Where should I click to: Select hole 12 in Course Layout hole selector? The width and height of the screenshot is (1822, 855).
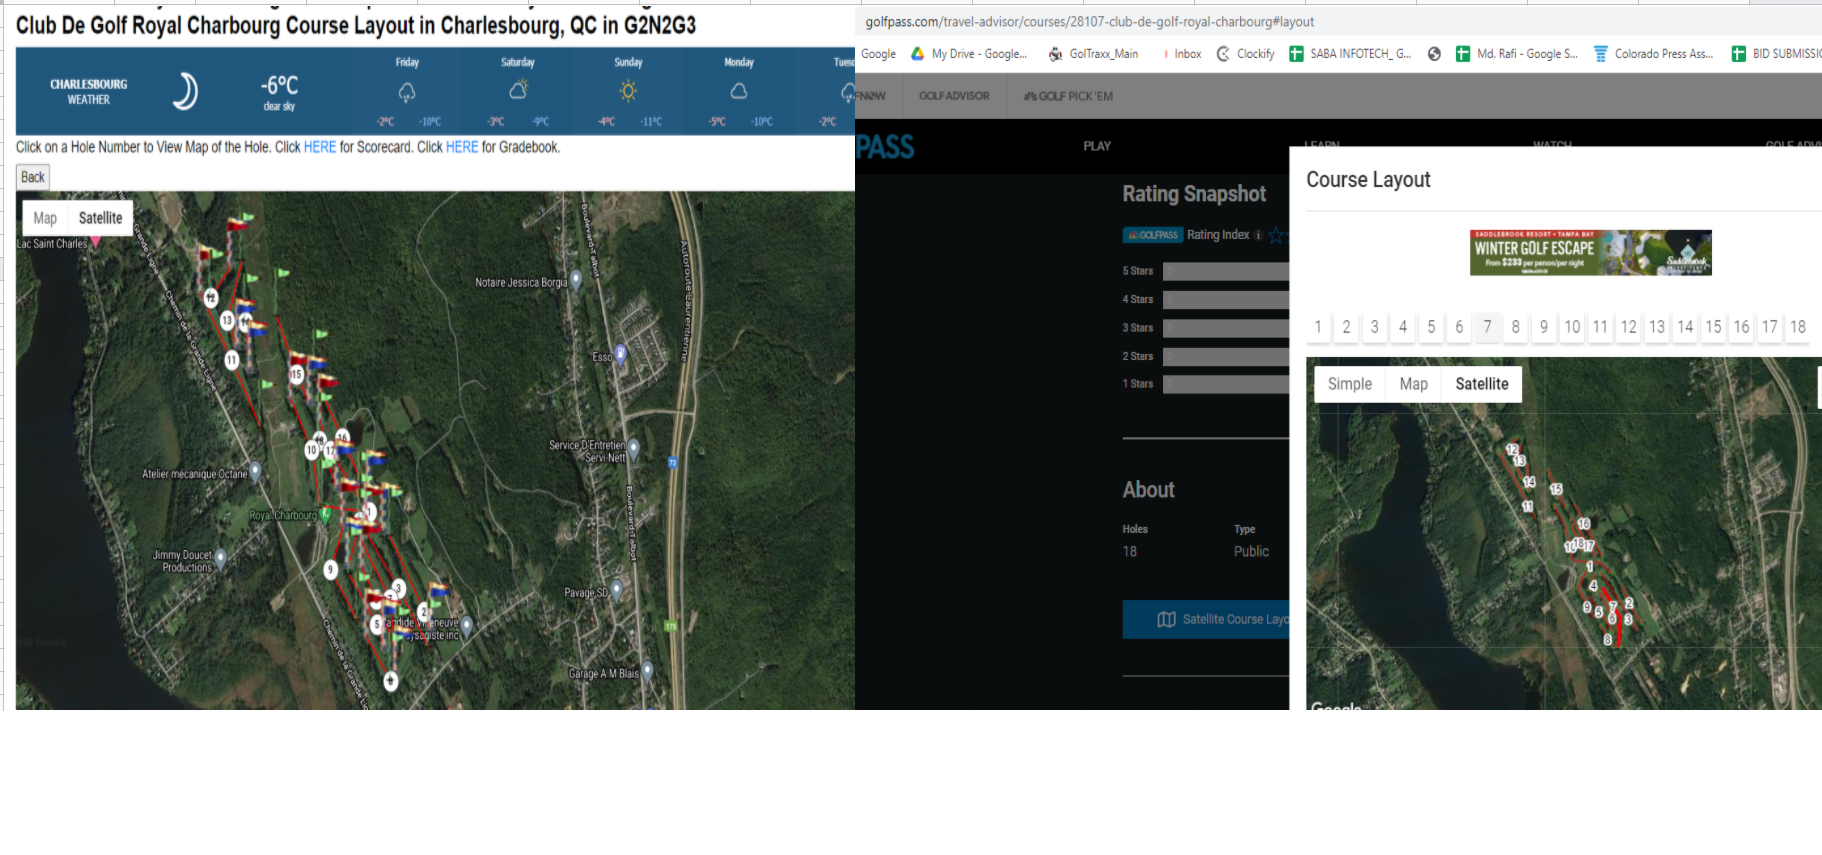(1628, 327)
